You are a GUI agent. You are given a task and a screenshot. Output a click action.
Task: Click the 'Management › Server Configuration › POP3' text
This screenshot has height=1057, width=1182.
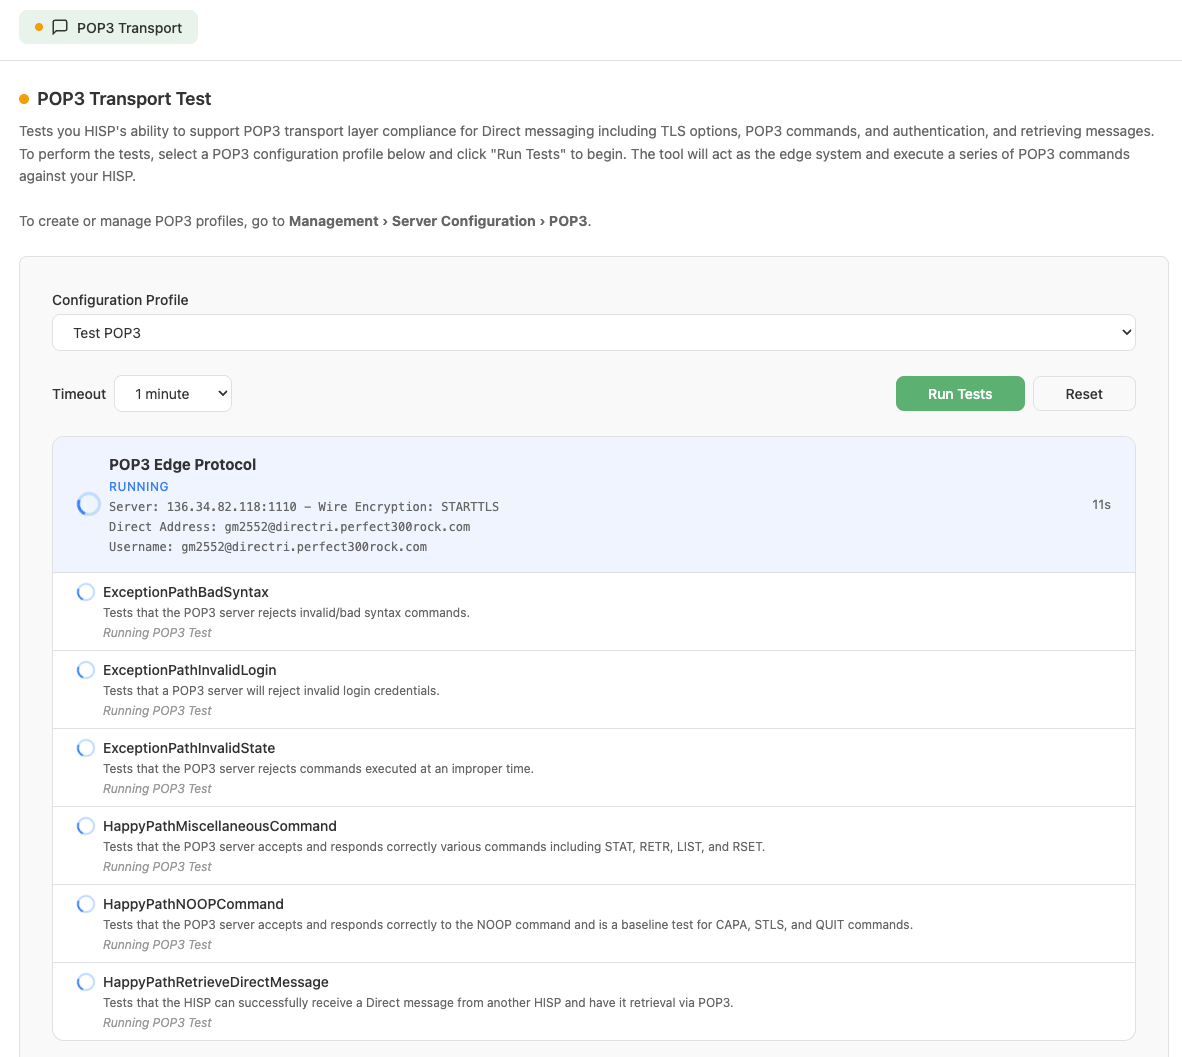(438, 221)
